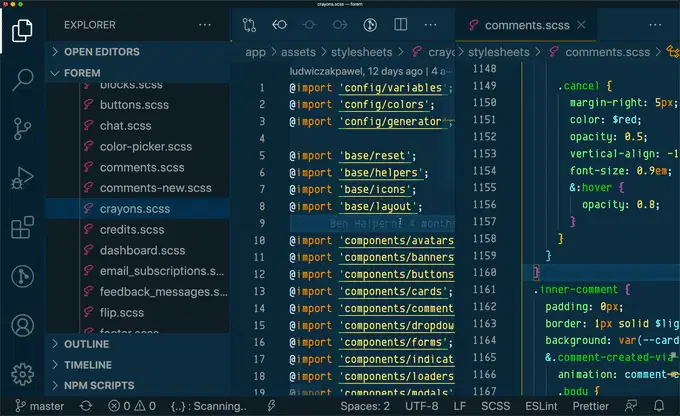Viewport: 680px width, 416px height.
Task: Open Source Control view in activity bar
Action: coord(22,129)
